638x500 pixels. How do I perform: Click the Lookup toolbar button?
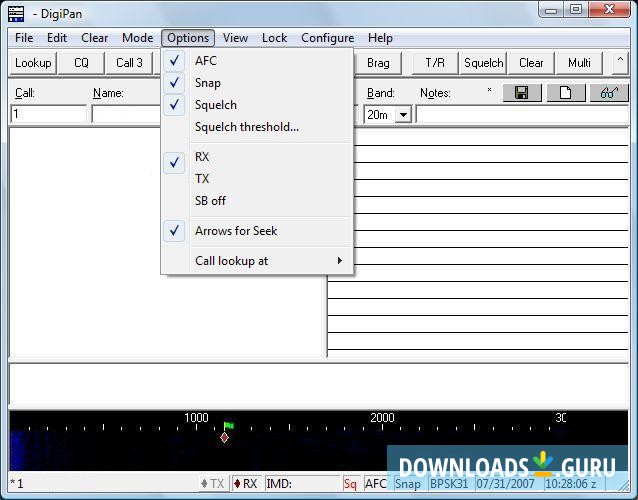[33, 63]
